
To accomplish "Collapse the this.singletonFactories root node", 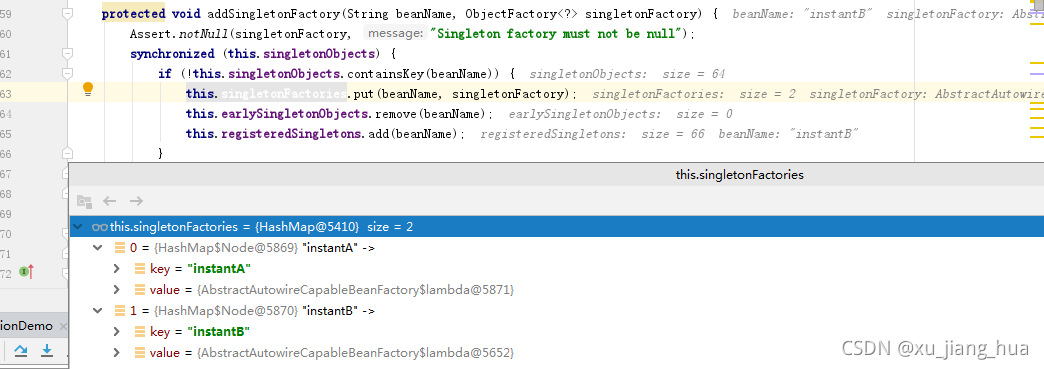I will point(79,227).
